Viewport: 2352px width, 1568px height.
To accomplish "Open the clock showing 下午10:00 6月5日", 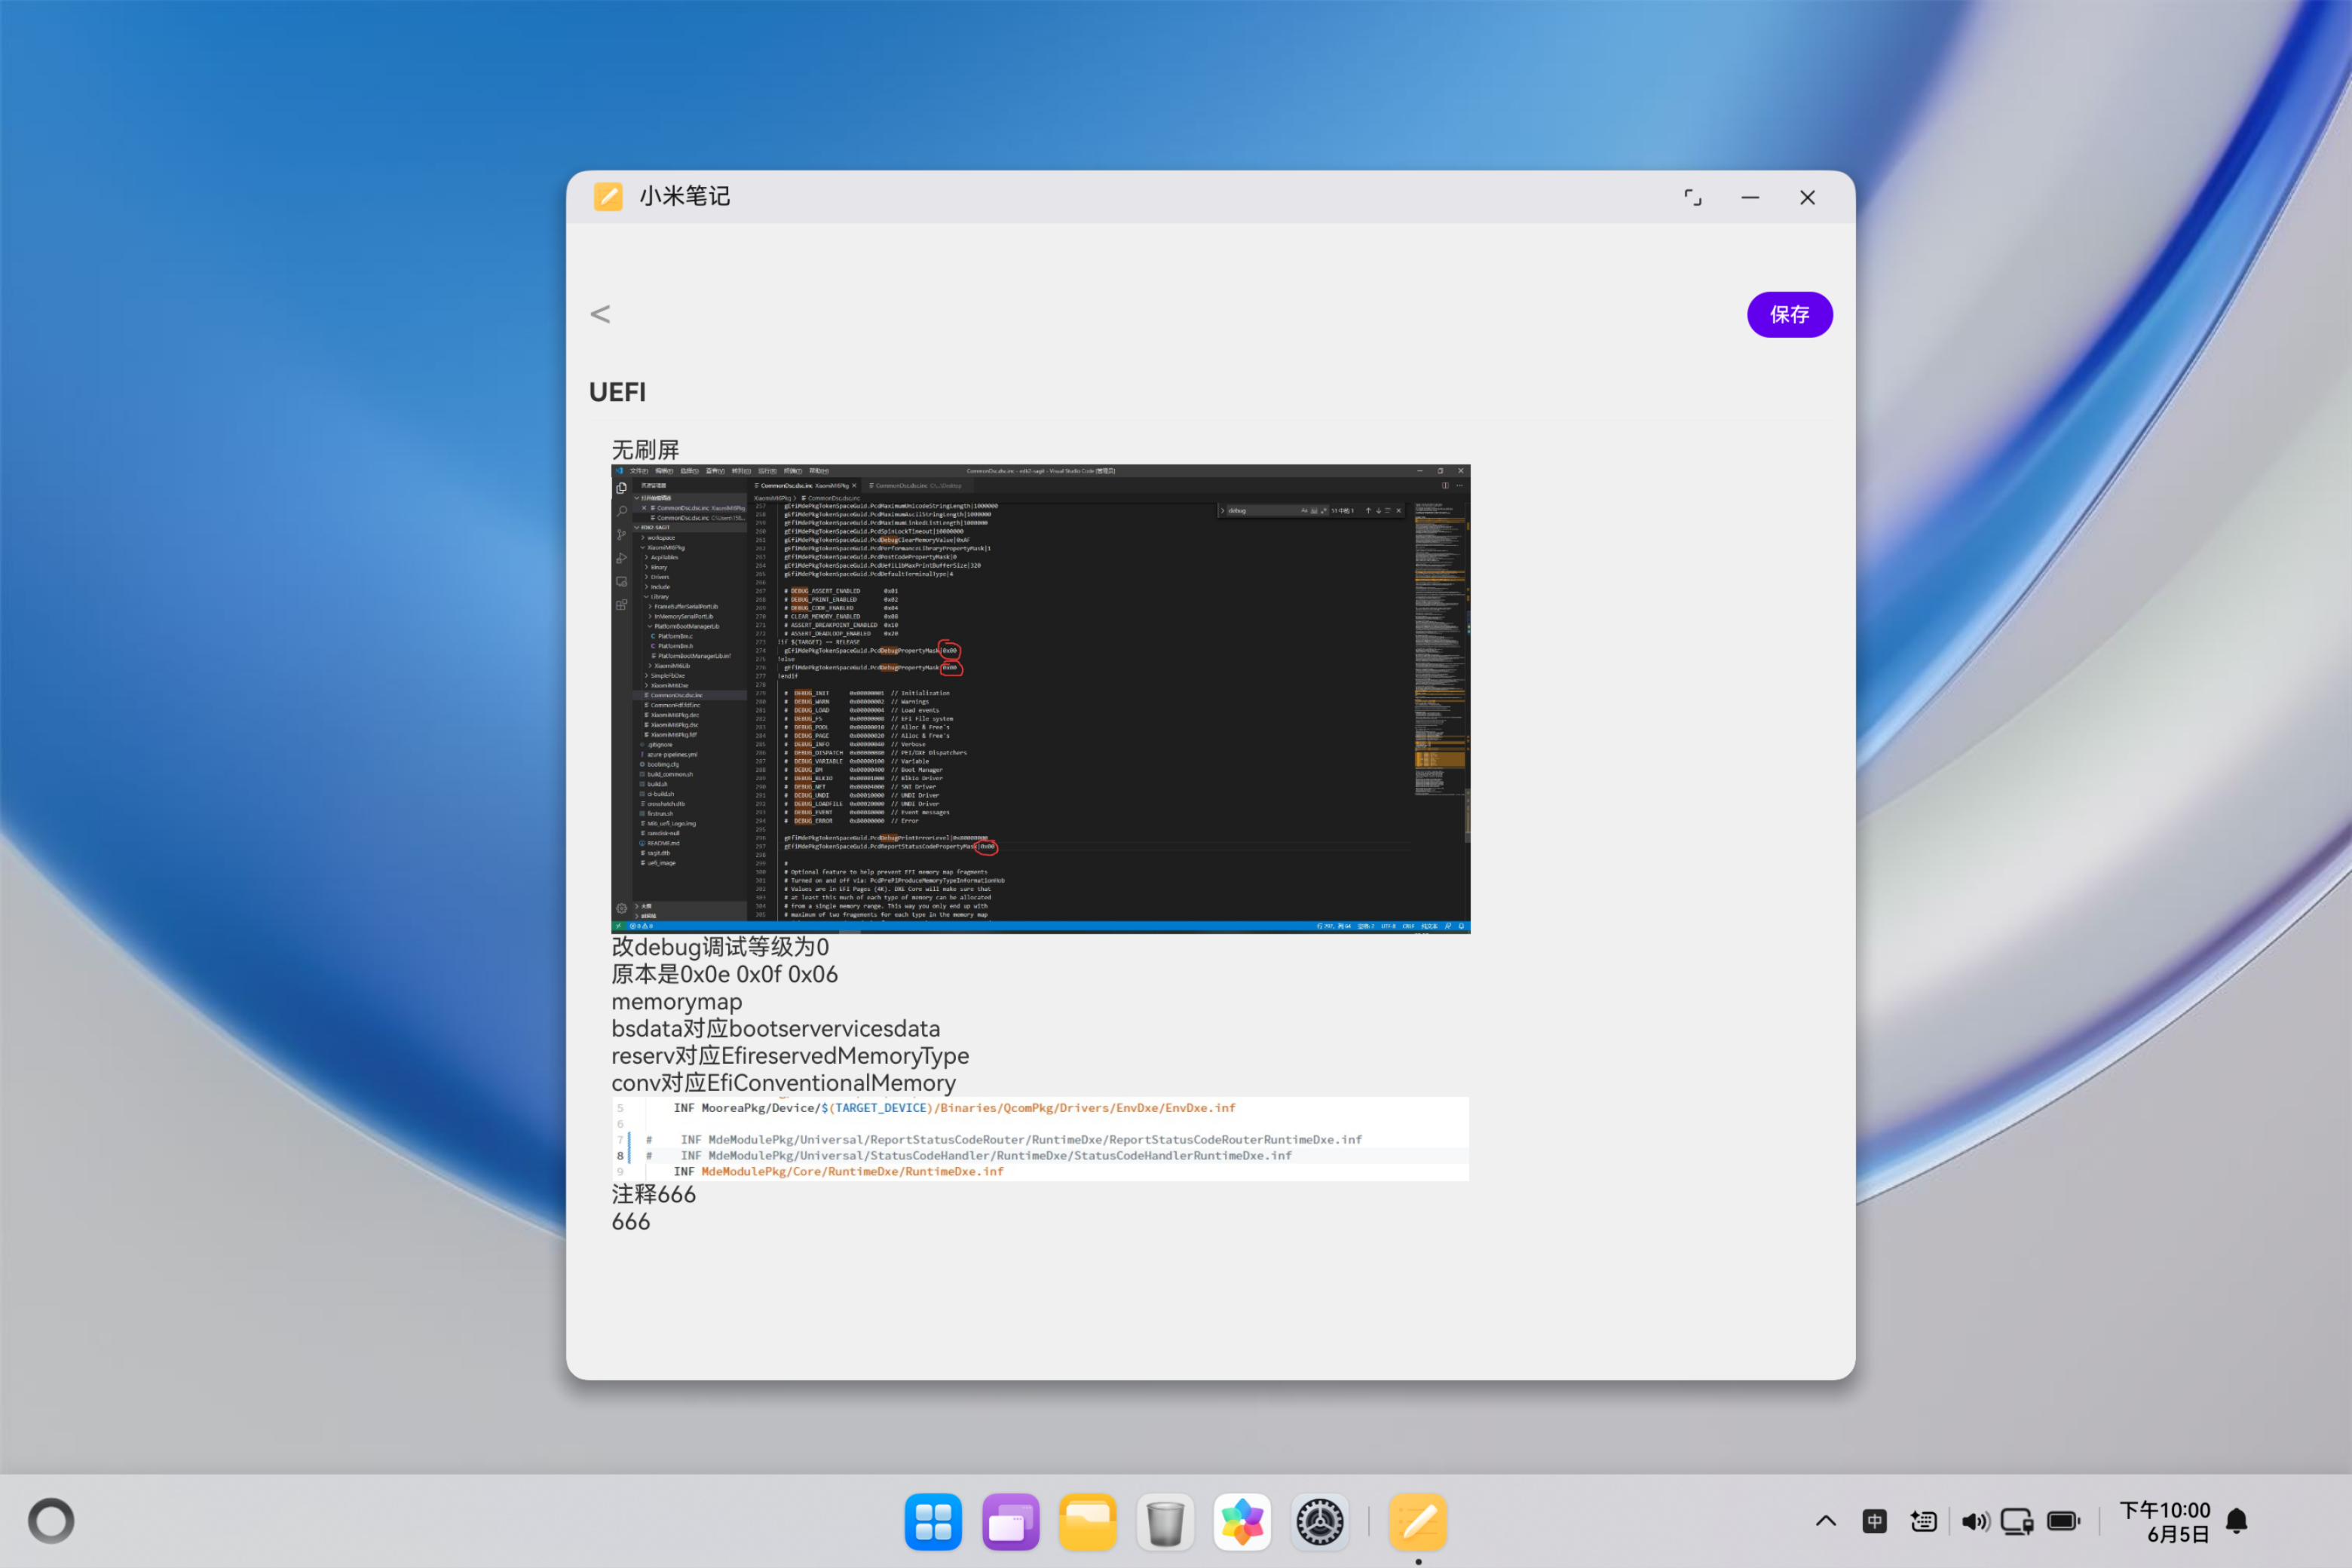I will pyautogui.click(x=2165, y=1521).
